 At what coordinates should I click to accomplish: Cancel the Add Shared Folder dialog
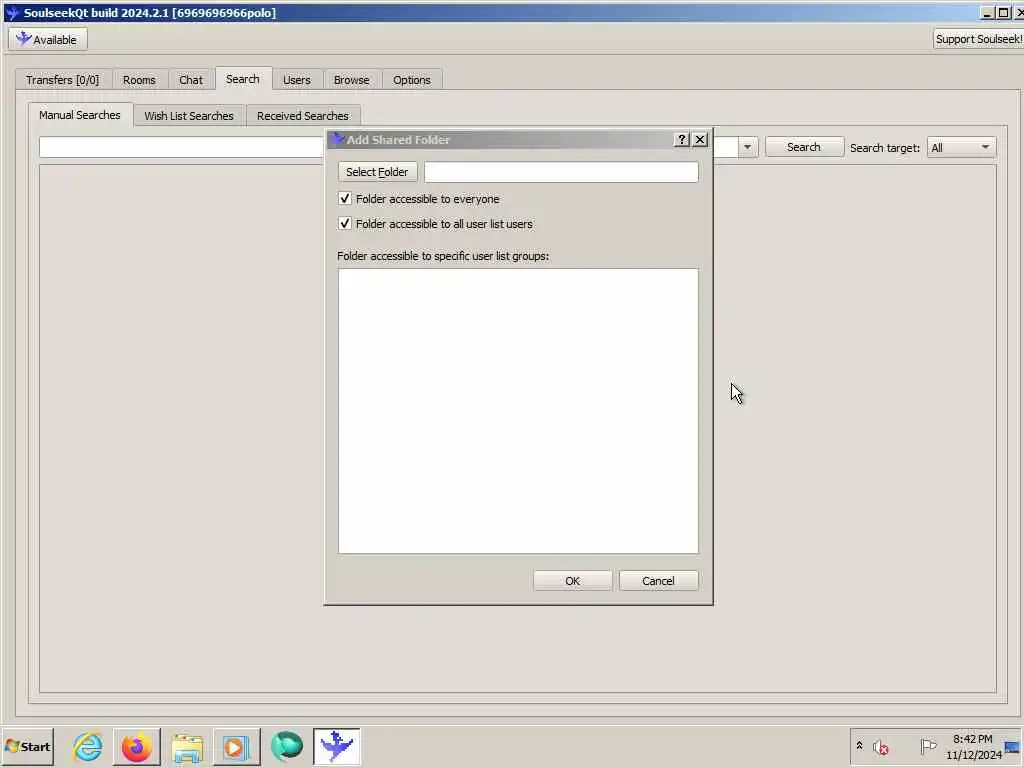coord(658,581)
